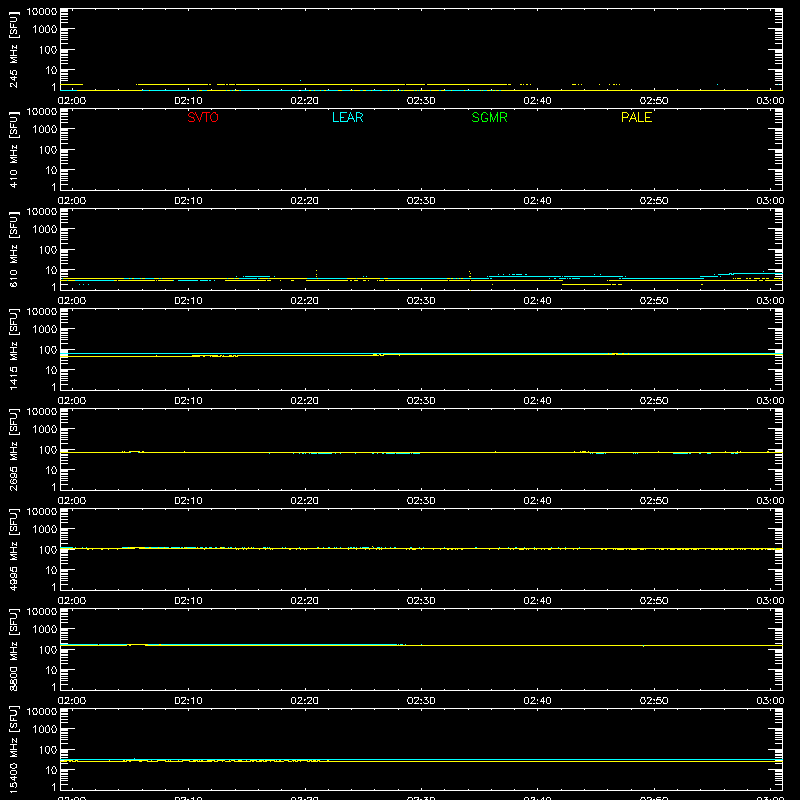Image resolution: width=800 pixels, height=800 pixels.
Task: Click the 100 tick label on the 245 MHz axis
Action: (48, 50)
